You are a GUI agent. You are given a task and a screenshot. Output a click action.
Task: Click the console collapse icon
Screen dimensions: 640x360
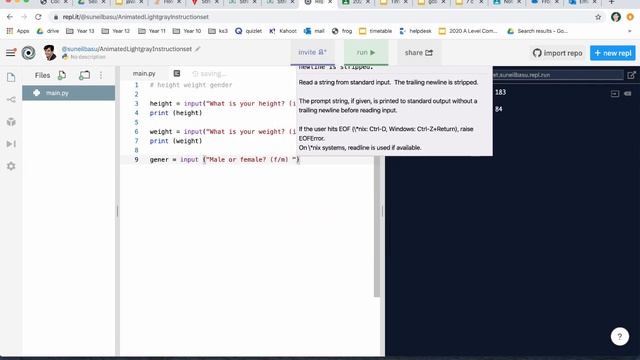pos(615,93)
